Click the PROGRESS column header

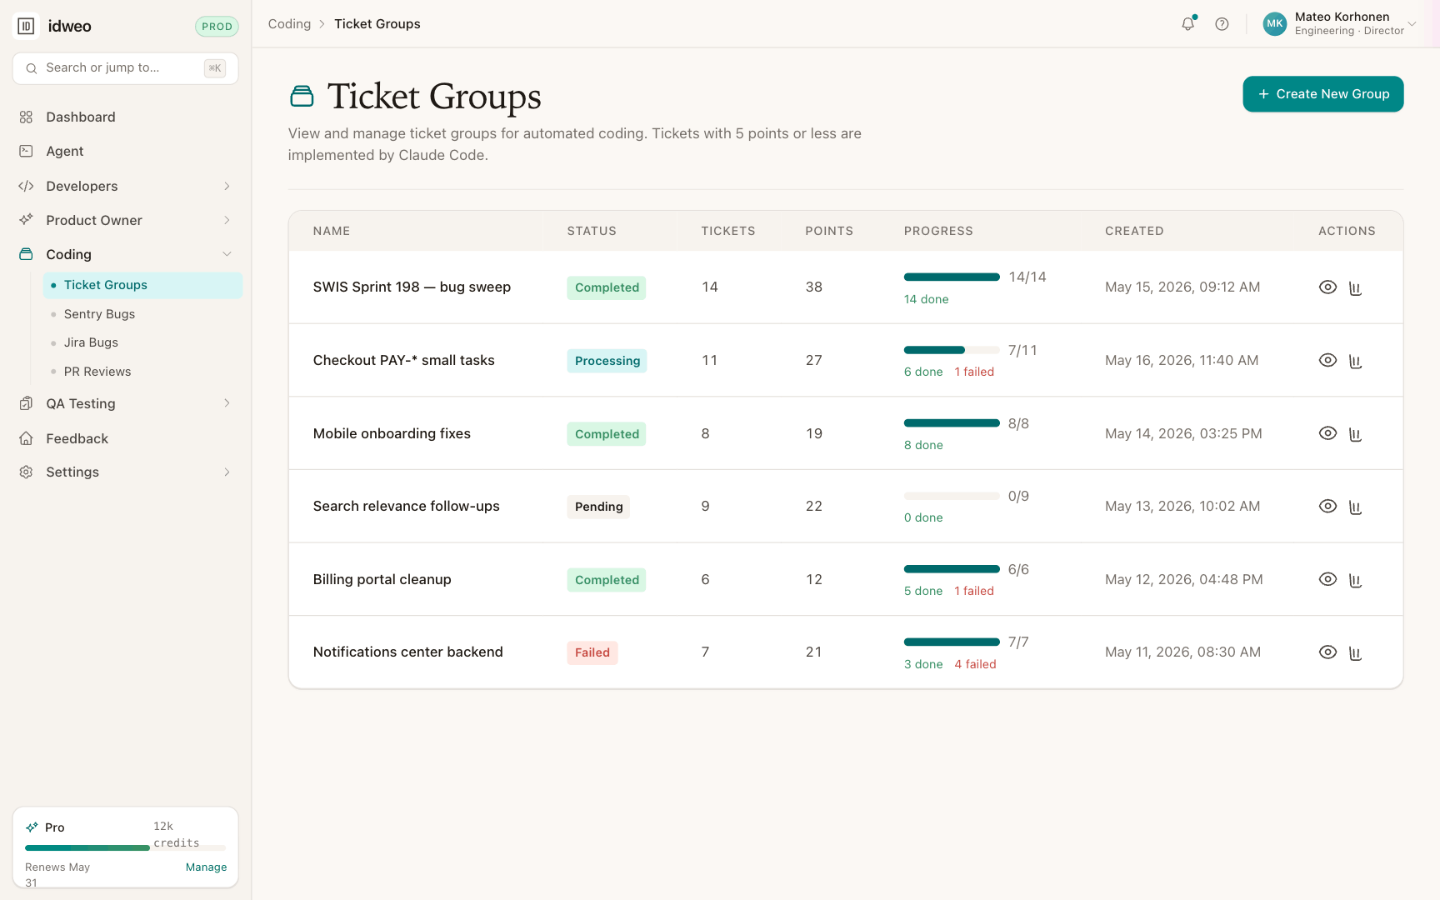938,231
